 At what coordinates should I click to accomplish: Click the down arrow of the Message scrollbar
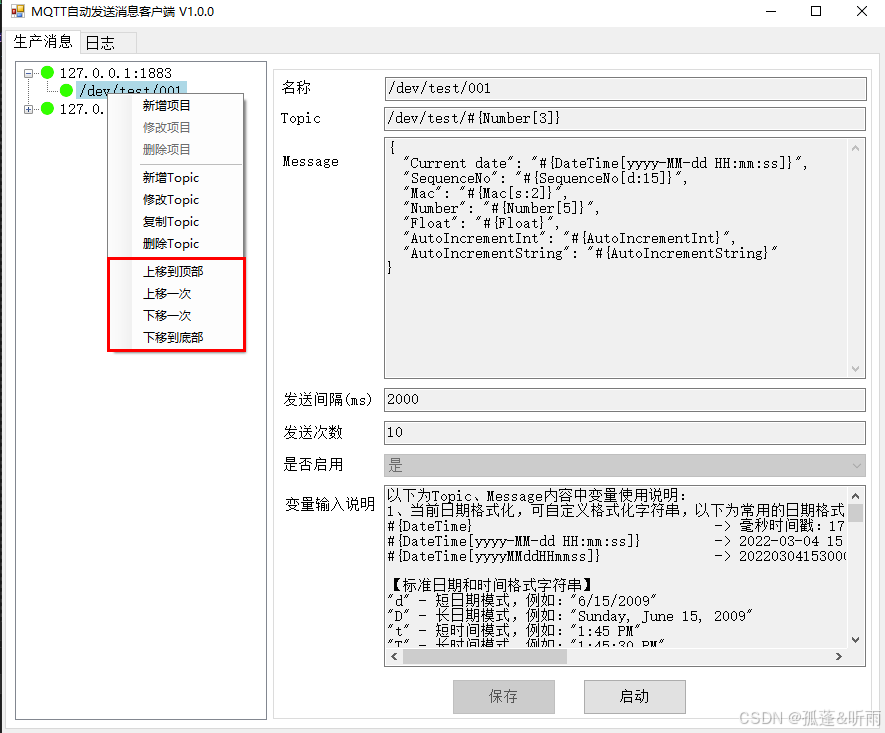click(856, 369)
